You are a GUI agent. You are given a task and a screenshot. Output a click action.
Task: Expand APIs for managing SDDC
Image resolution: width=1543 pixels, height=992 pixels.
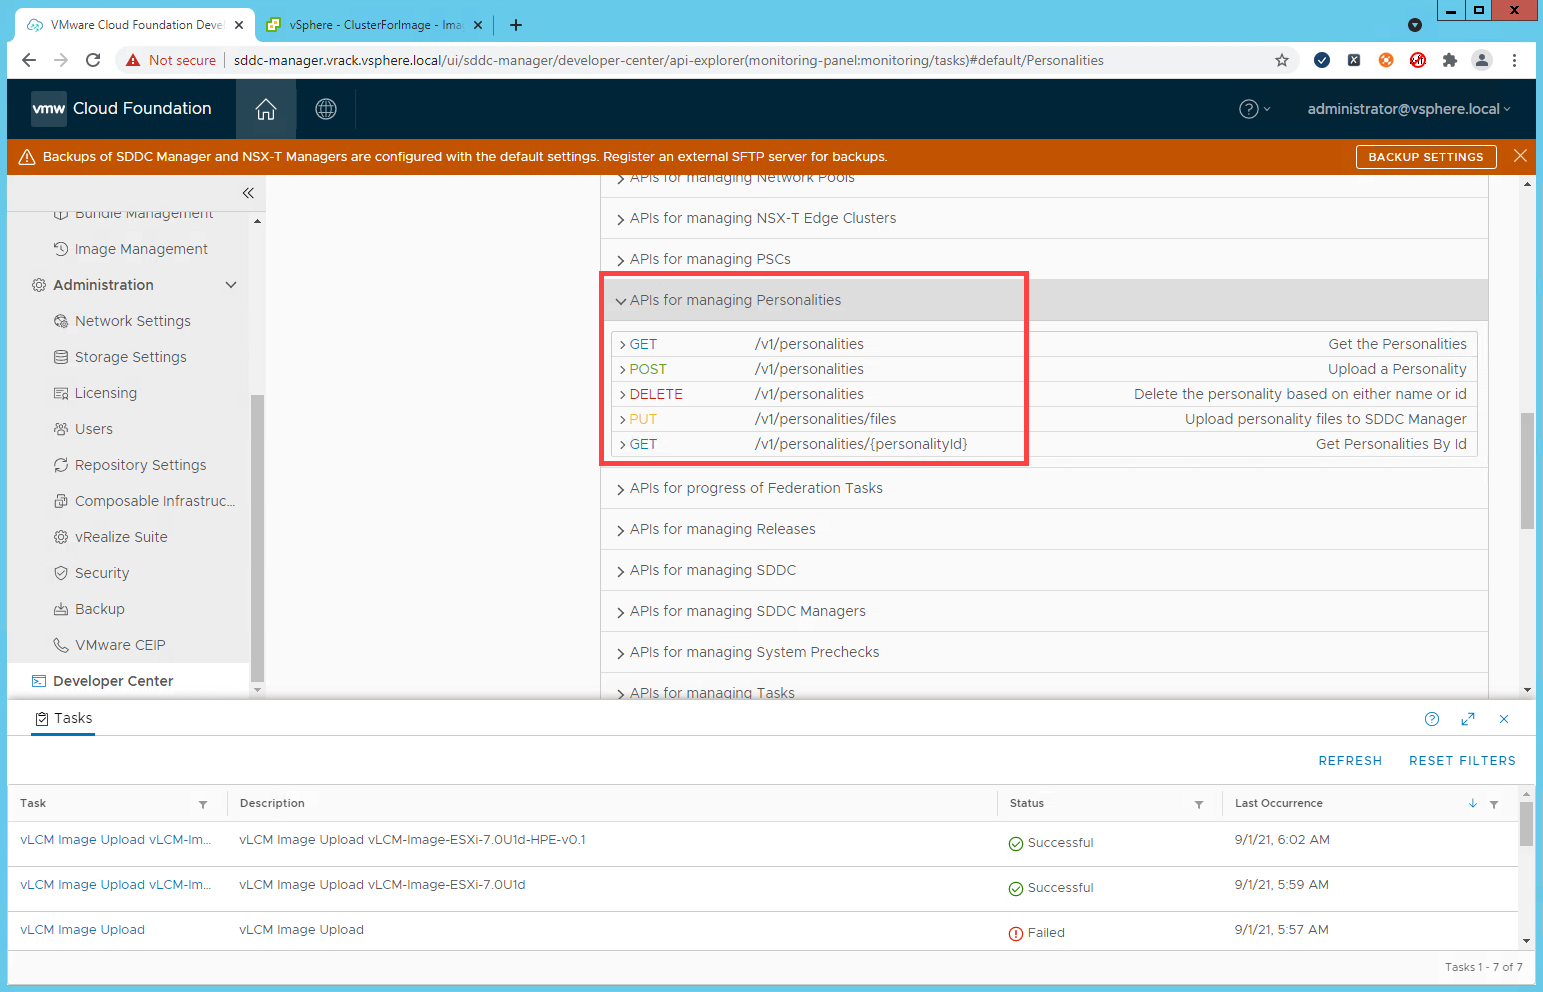click(x=1044, y=570)
